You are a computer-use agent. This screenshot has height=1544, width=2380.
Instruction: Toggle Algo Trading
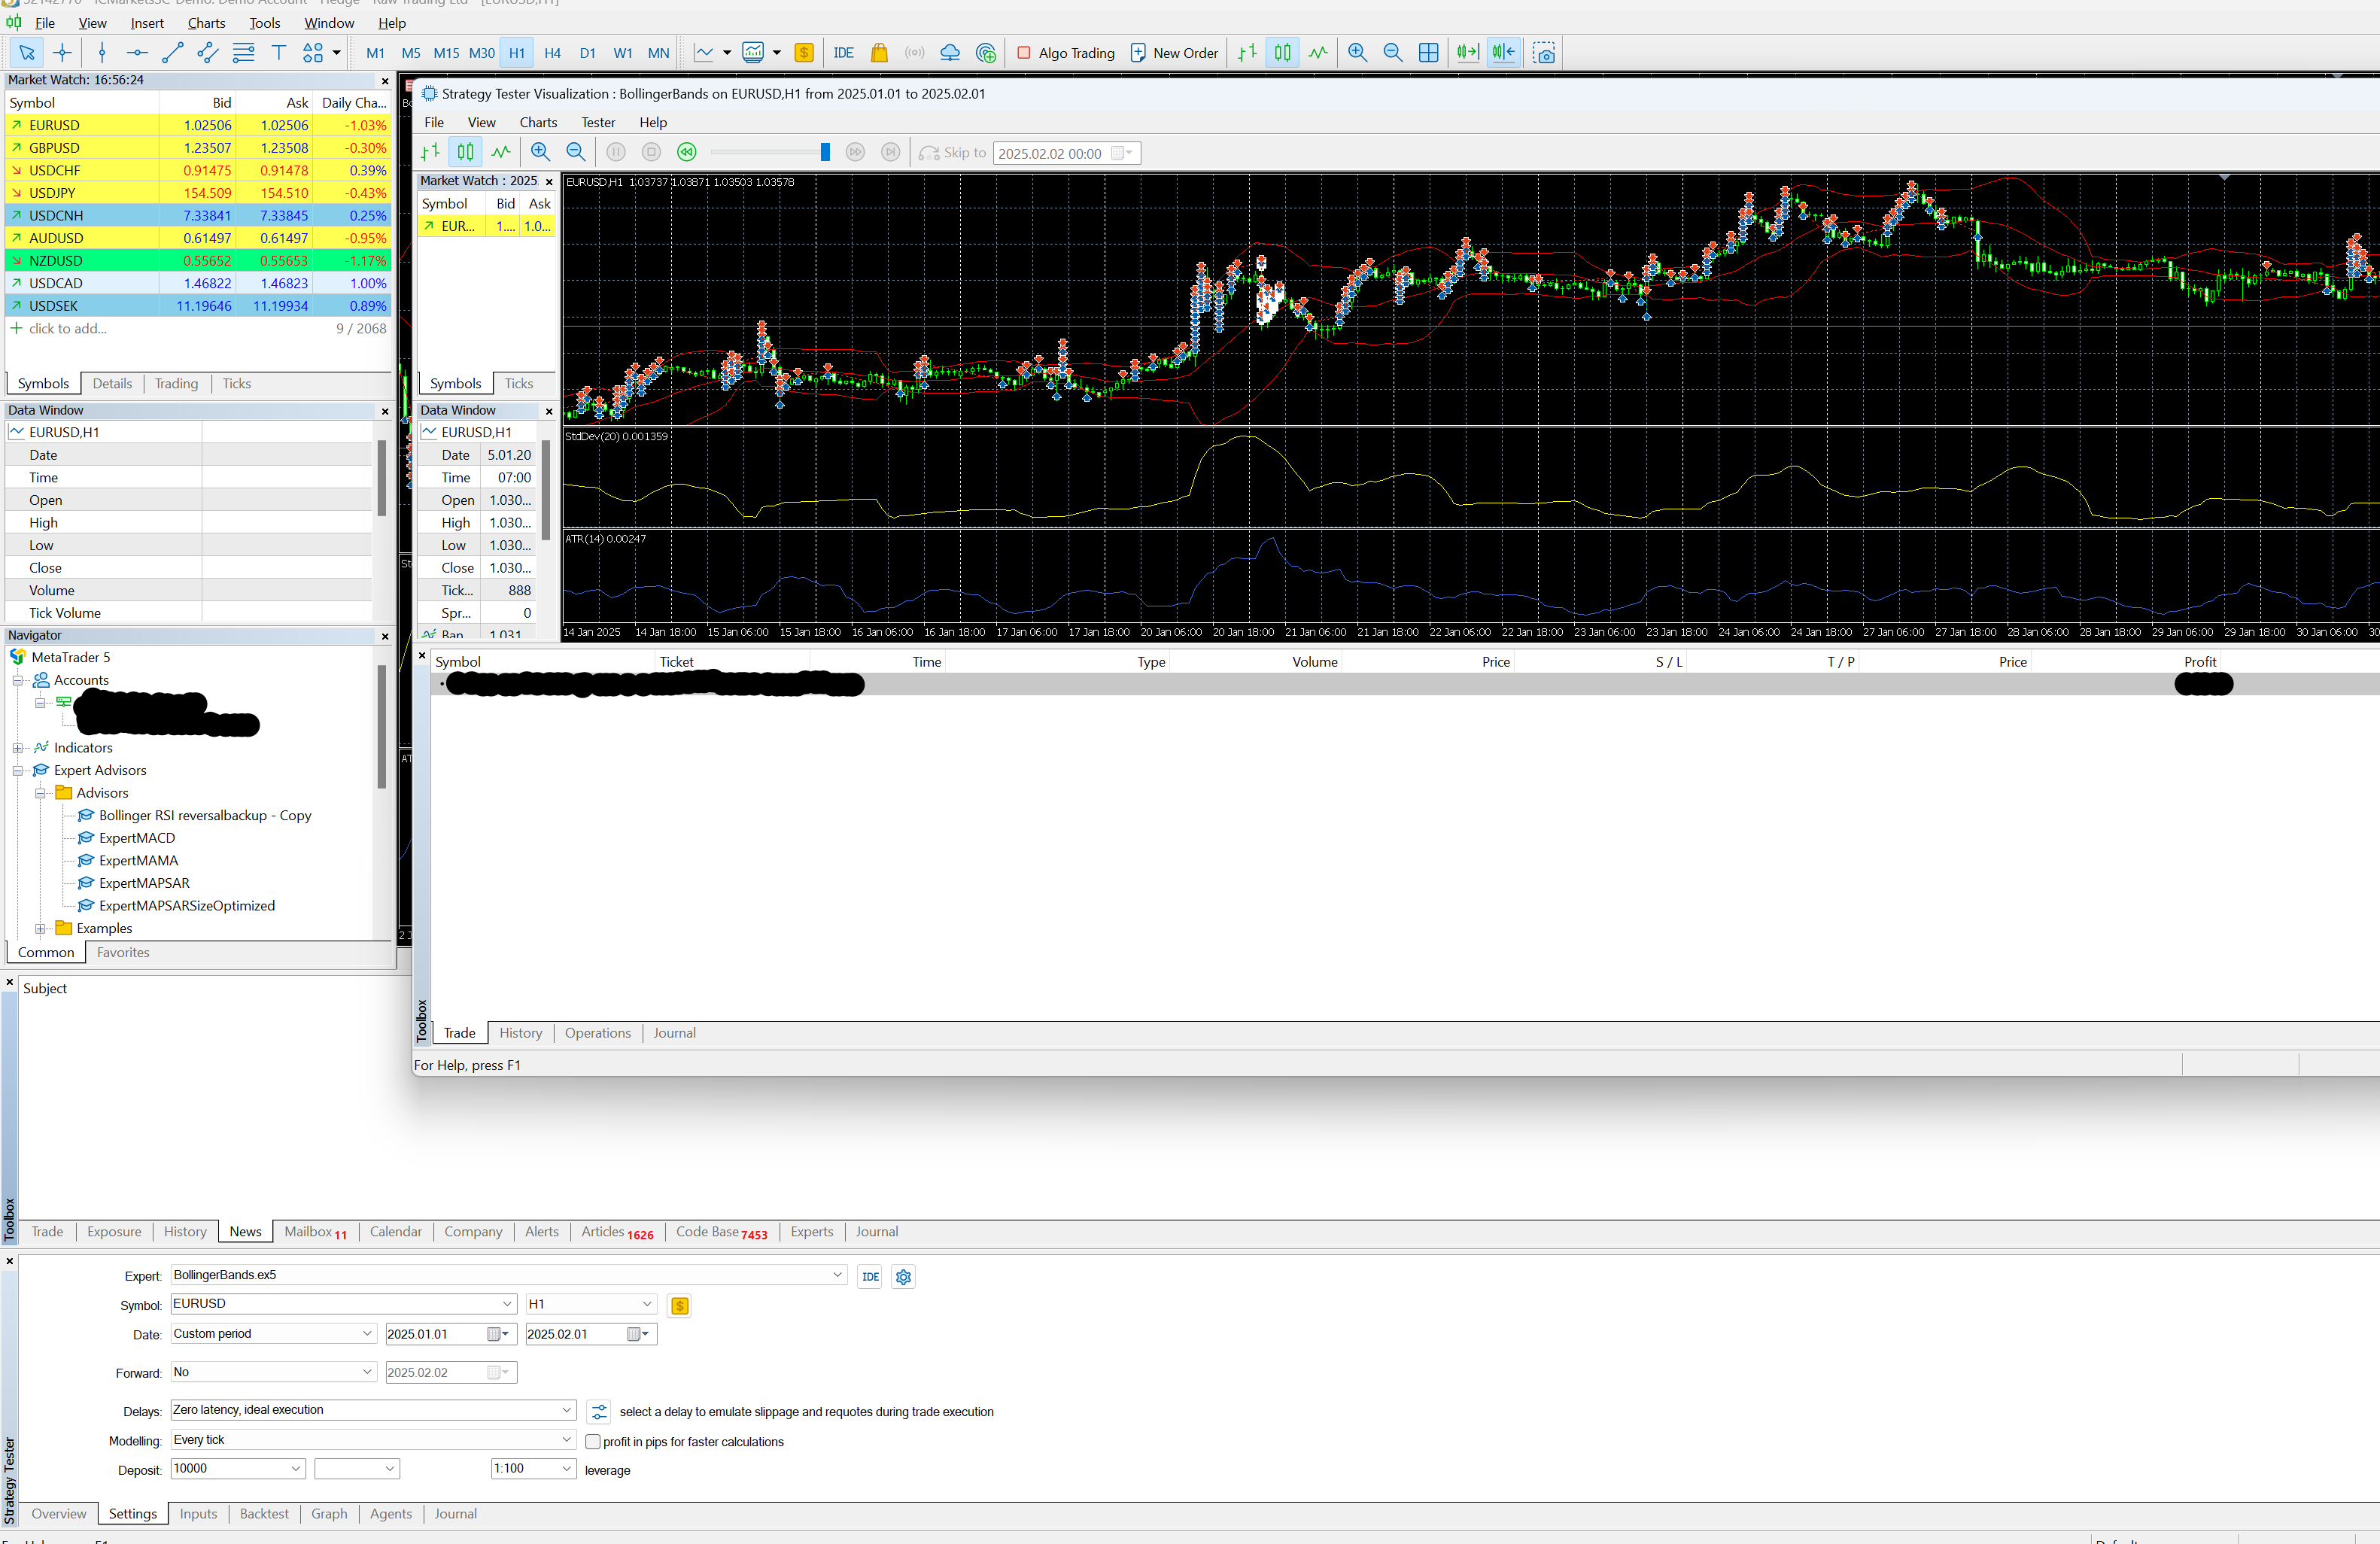coord(1066,53)
